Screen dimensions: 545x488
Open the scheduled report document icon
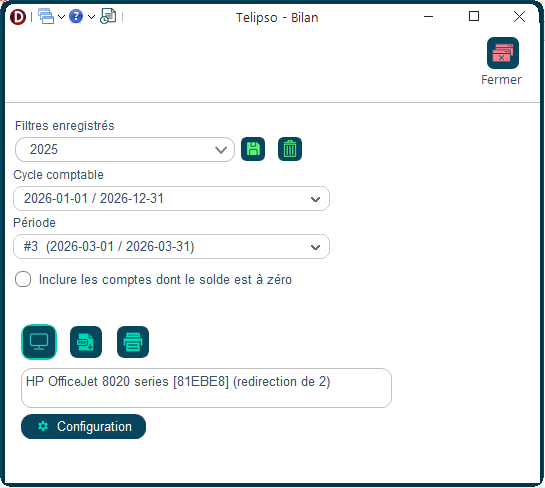[x=108, y=16]
